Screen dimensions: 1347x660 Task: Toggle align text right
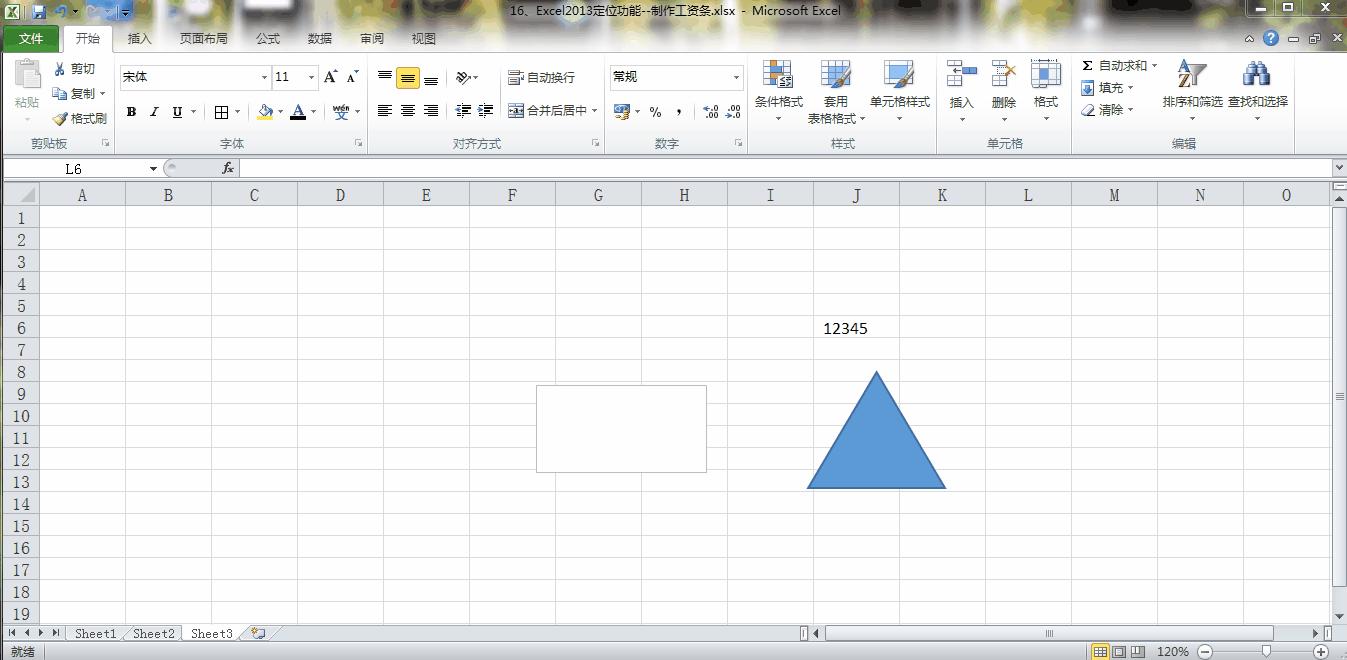pyautogui.click(x=431, y=111)
